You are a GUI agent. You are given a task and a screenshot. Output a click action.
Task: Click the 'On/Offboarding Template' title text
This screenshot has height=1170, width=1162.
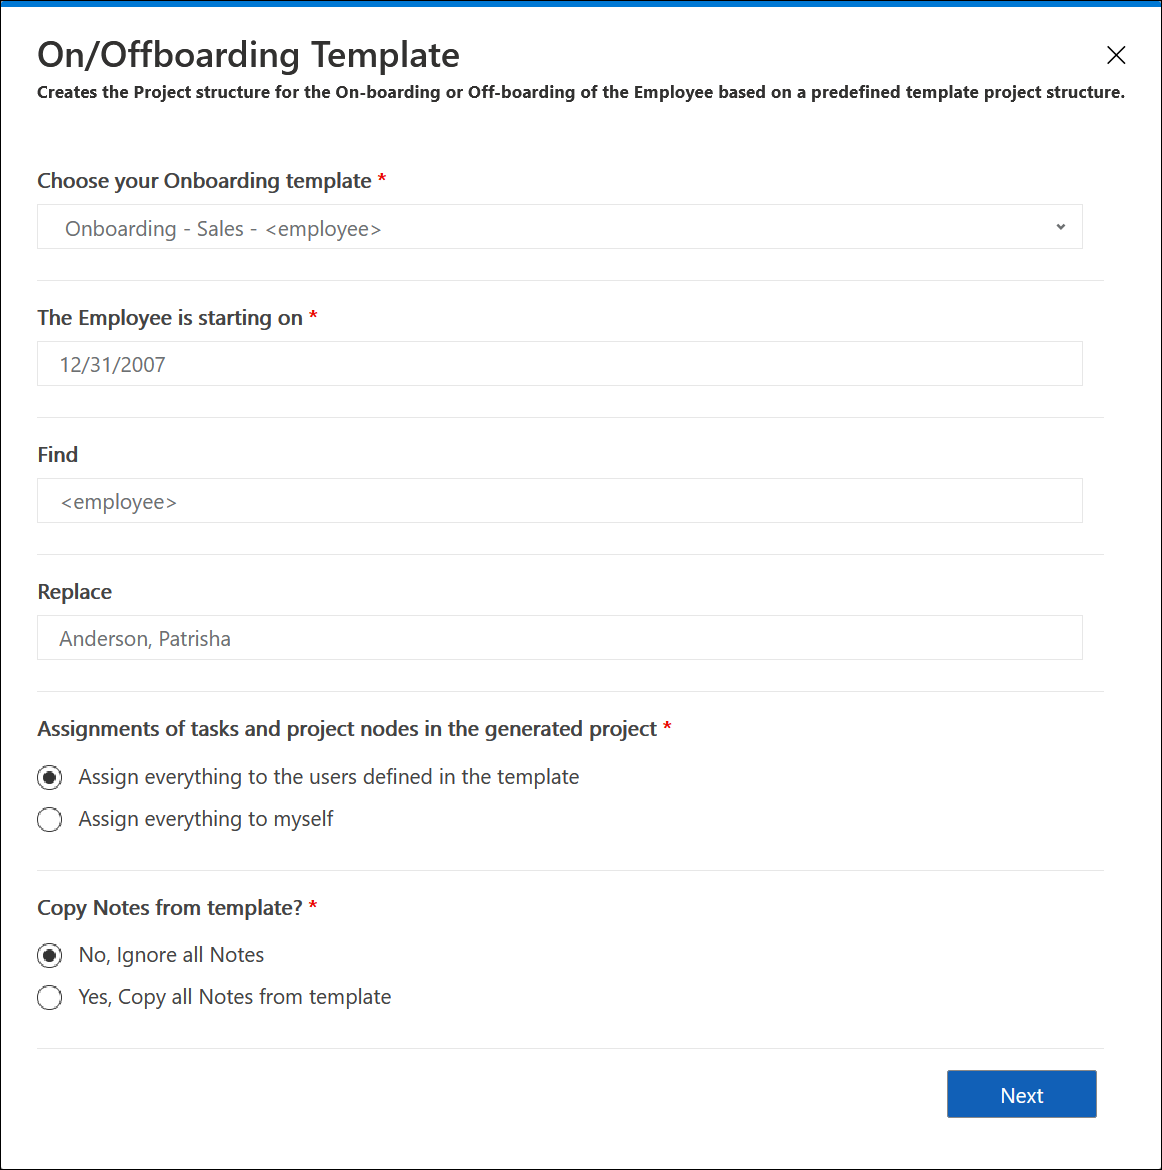(249, 55)
